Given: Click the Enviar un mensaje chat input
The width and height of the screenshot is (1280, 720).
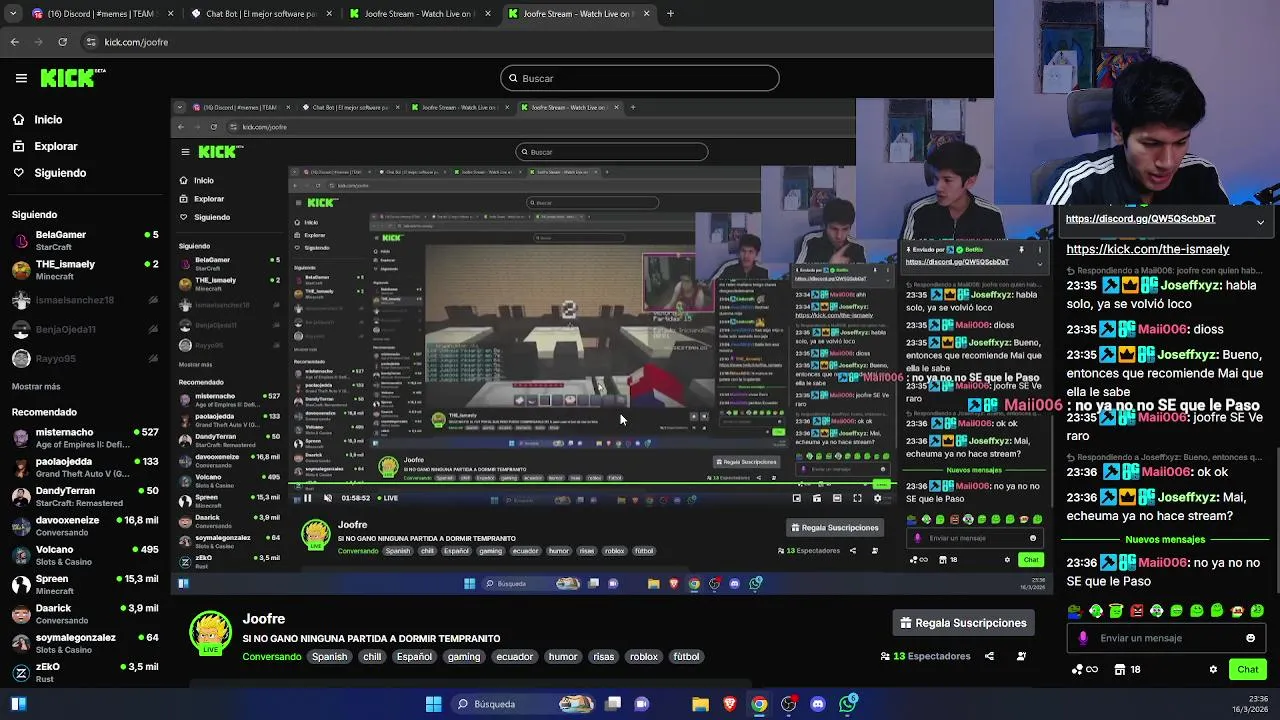Looking at the screenshot, I should click(x=1166, y=638).
